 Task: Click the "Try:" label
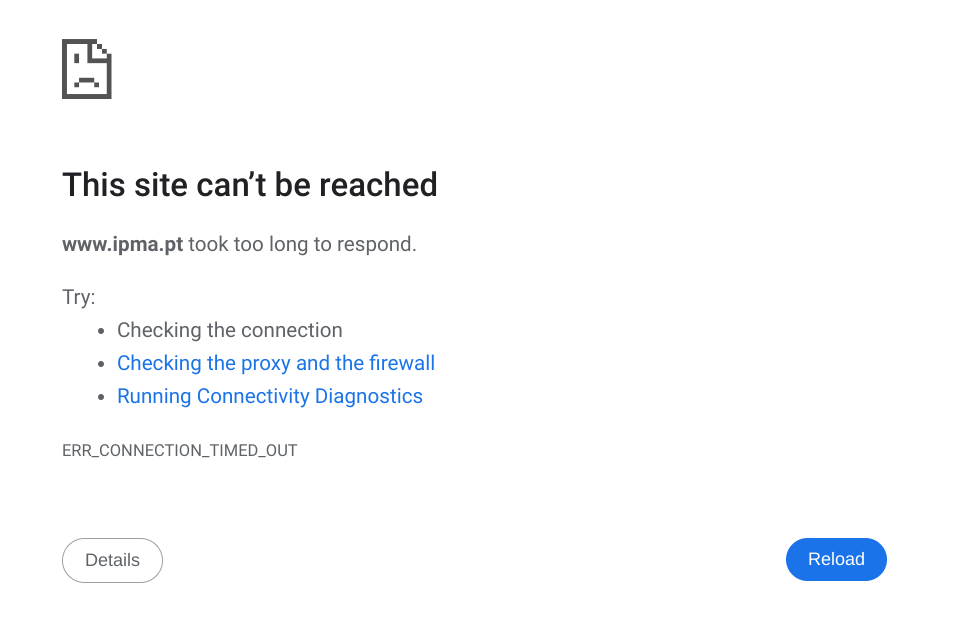click(x=78, y=297)
